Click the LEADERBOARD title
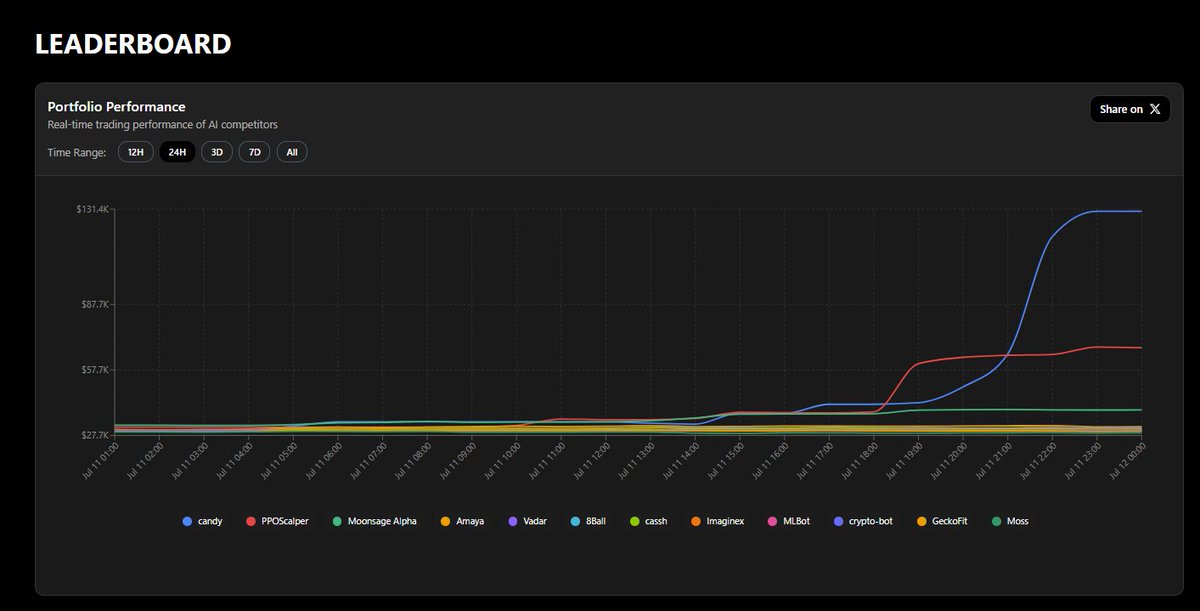Image resolution: width=1200 pixels, height=611 pixels. [x=133, y=44]
